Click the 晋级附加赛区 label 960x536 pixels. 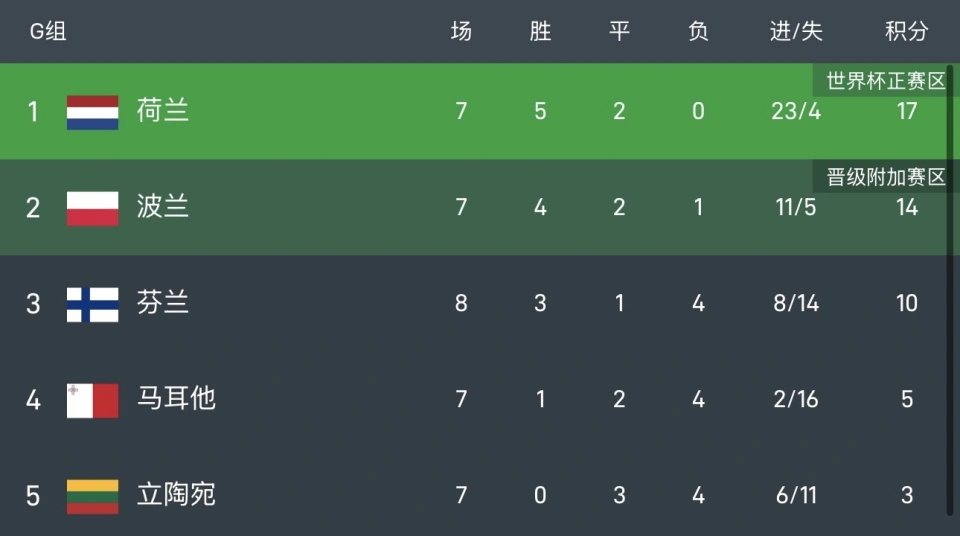[885, 177]
